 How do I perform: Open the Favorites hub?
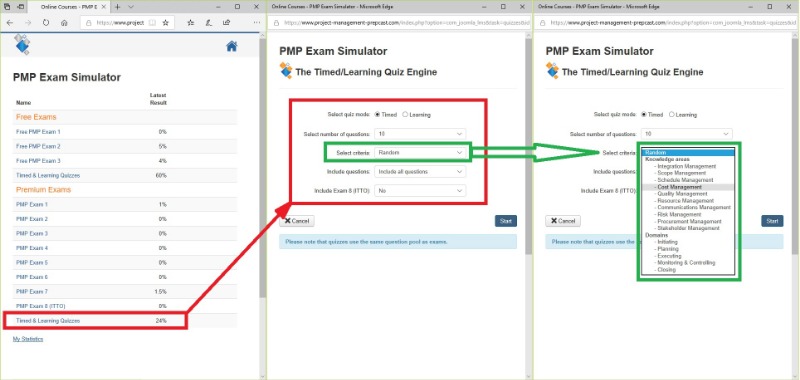[190, 23]
